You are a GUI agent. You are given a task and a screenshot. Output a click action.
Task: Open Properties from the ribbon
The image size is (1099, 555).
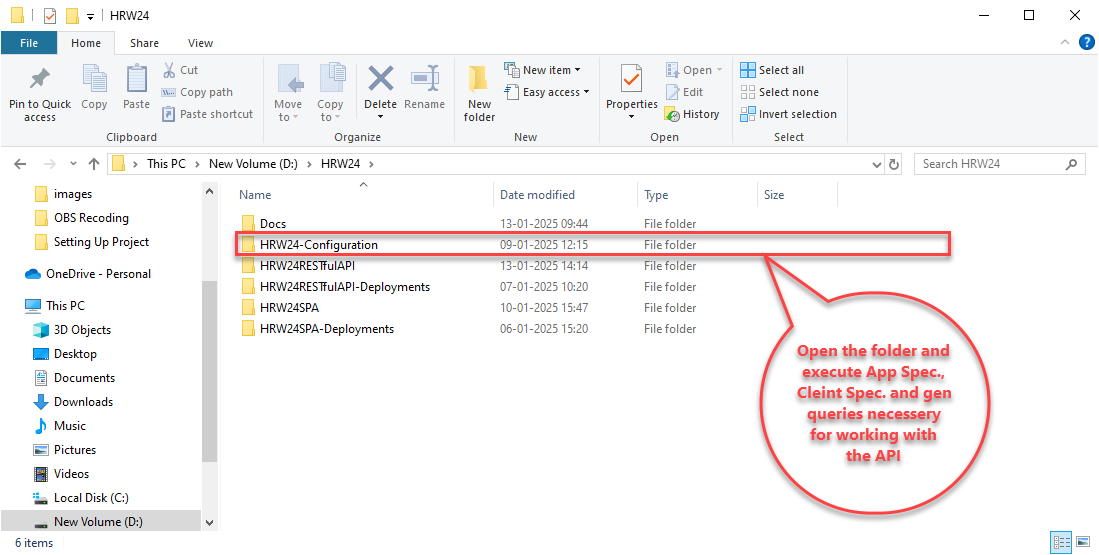pos(631,80)
